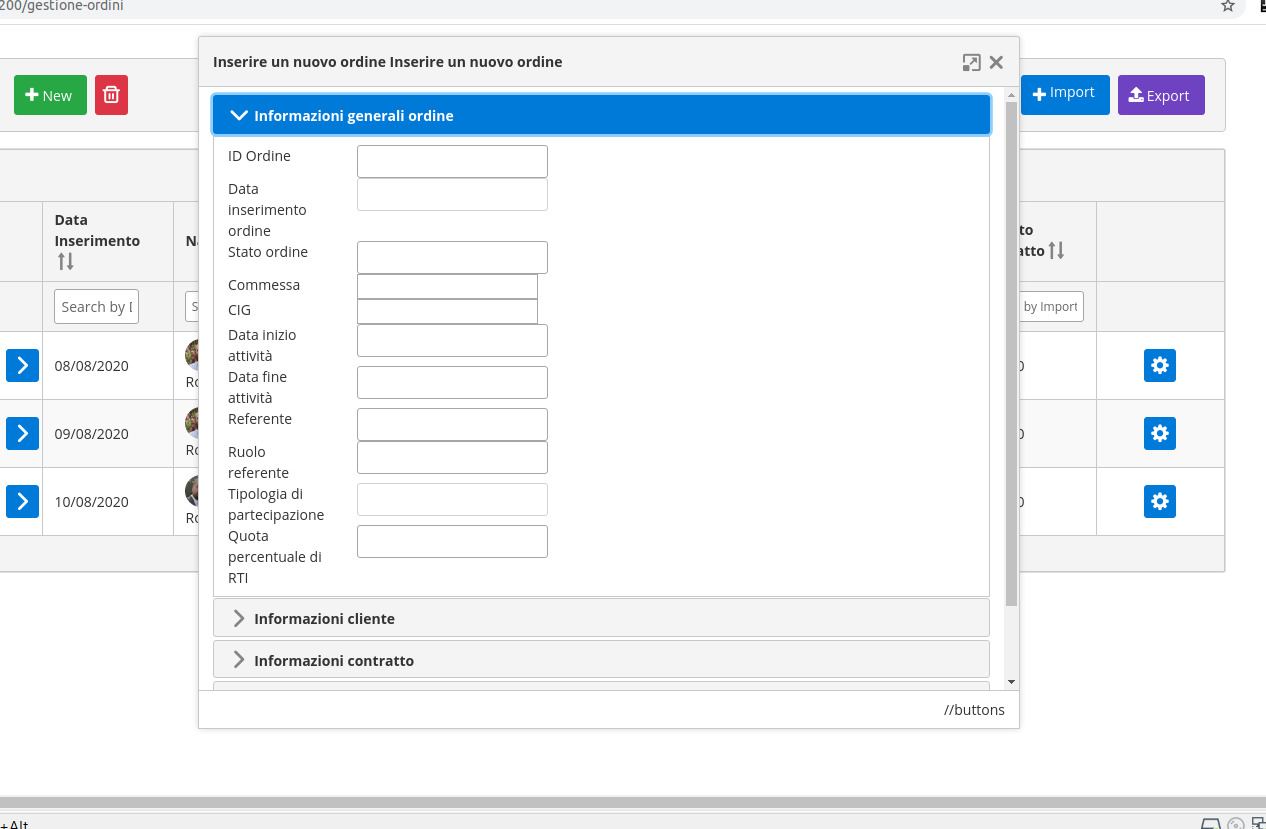1266x829 pixels.
Task: Click the Data inizio attività field
Action: [452, 340]
